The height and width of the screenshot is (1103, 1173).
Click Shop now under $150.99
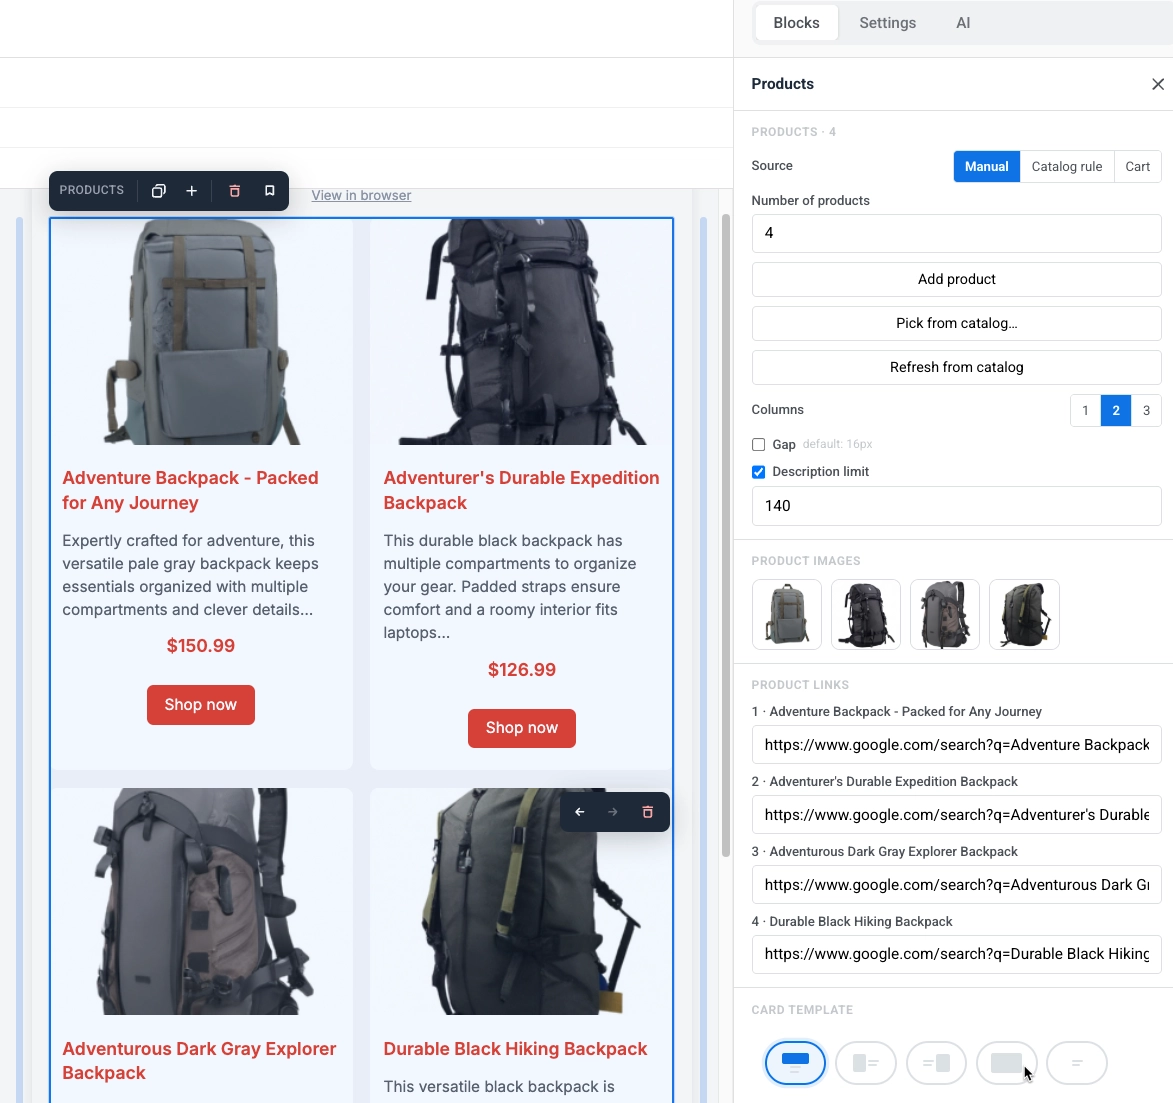[x=200, y=705]
